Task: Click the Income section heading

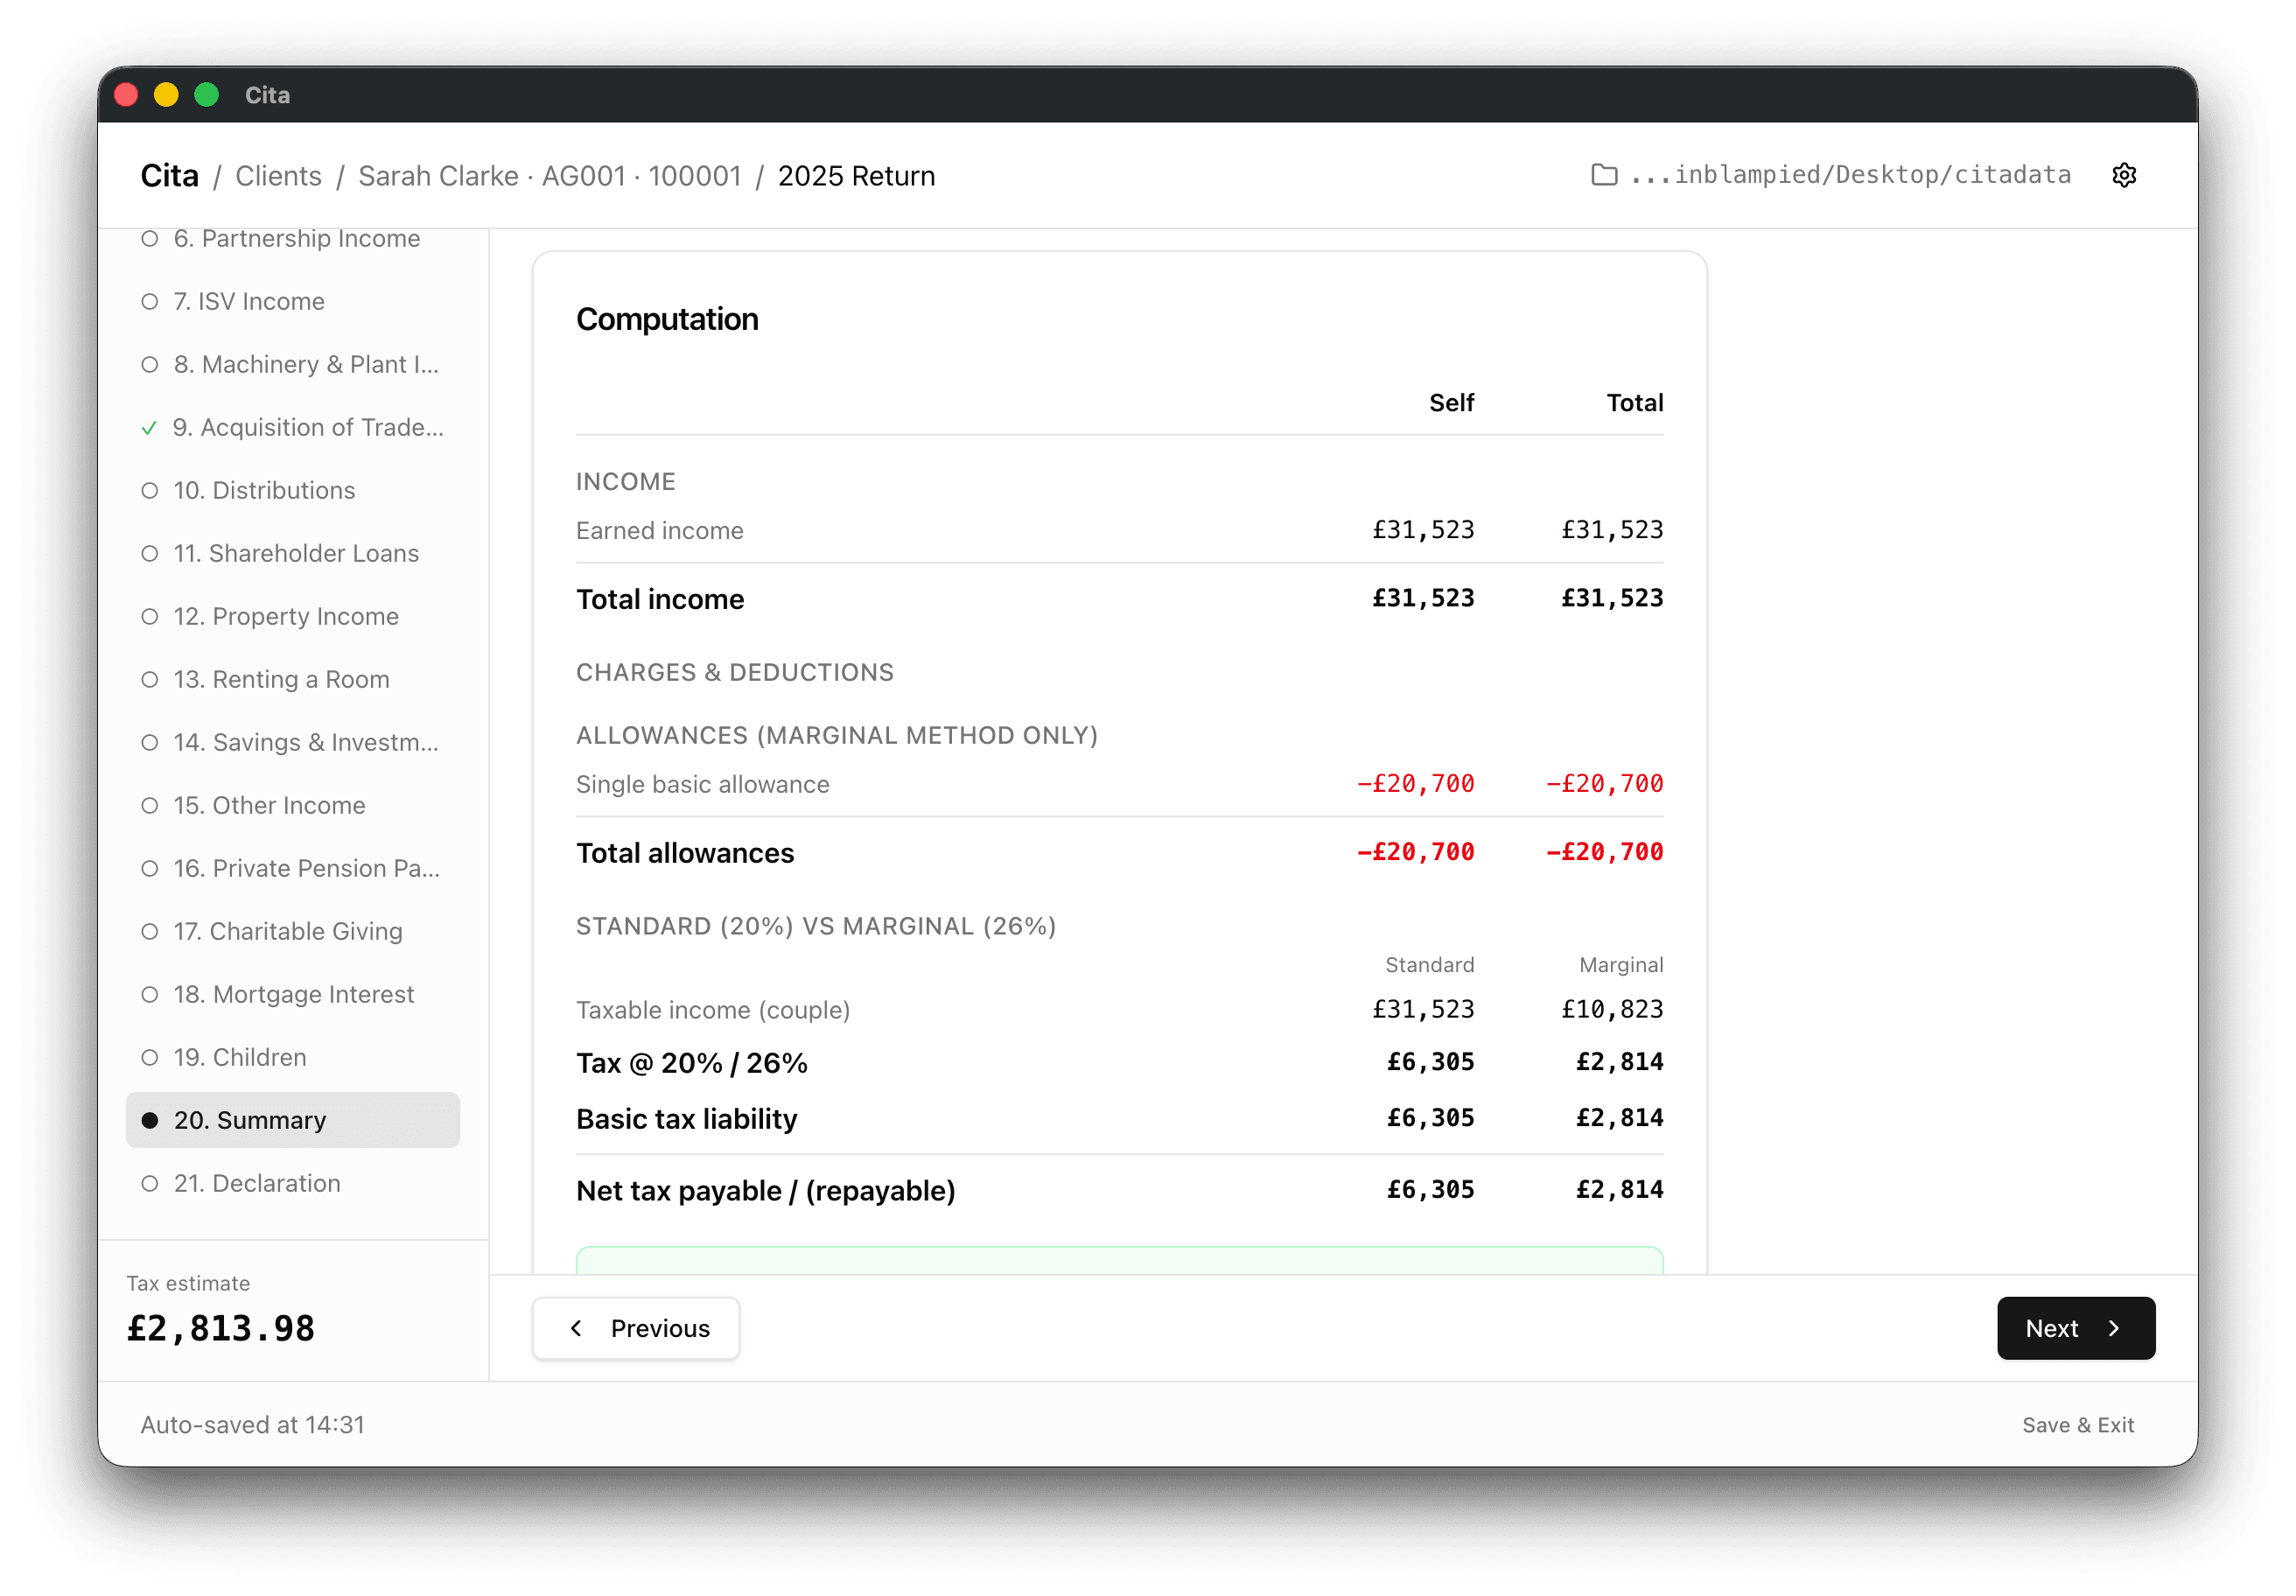Action: [626, 482]
